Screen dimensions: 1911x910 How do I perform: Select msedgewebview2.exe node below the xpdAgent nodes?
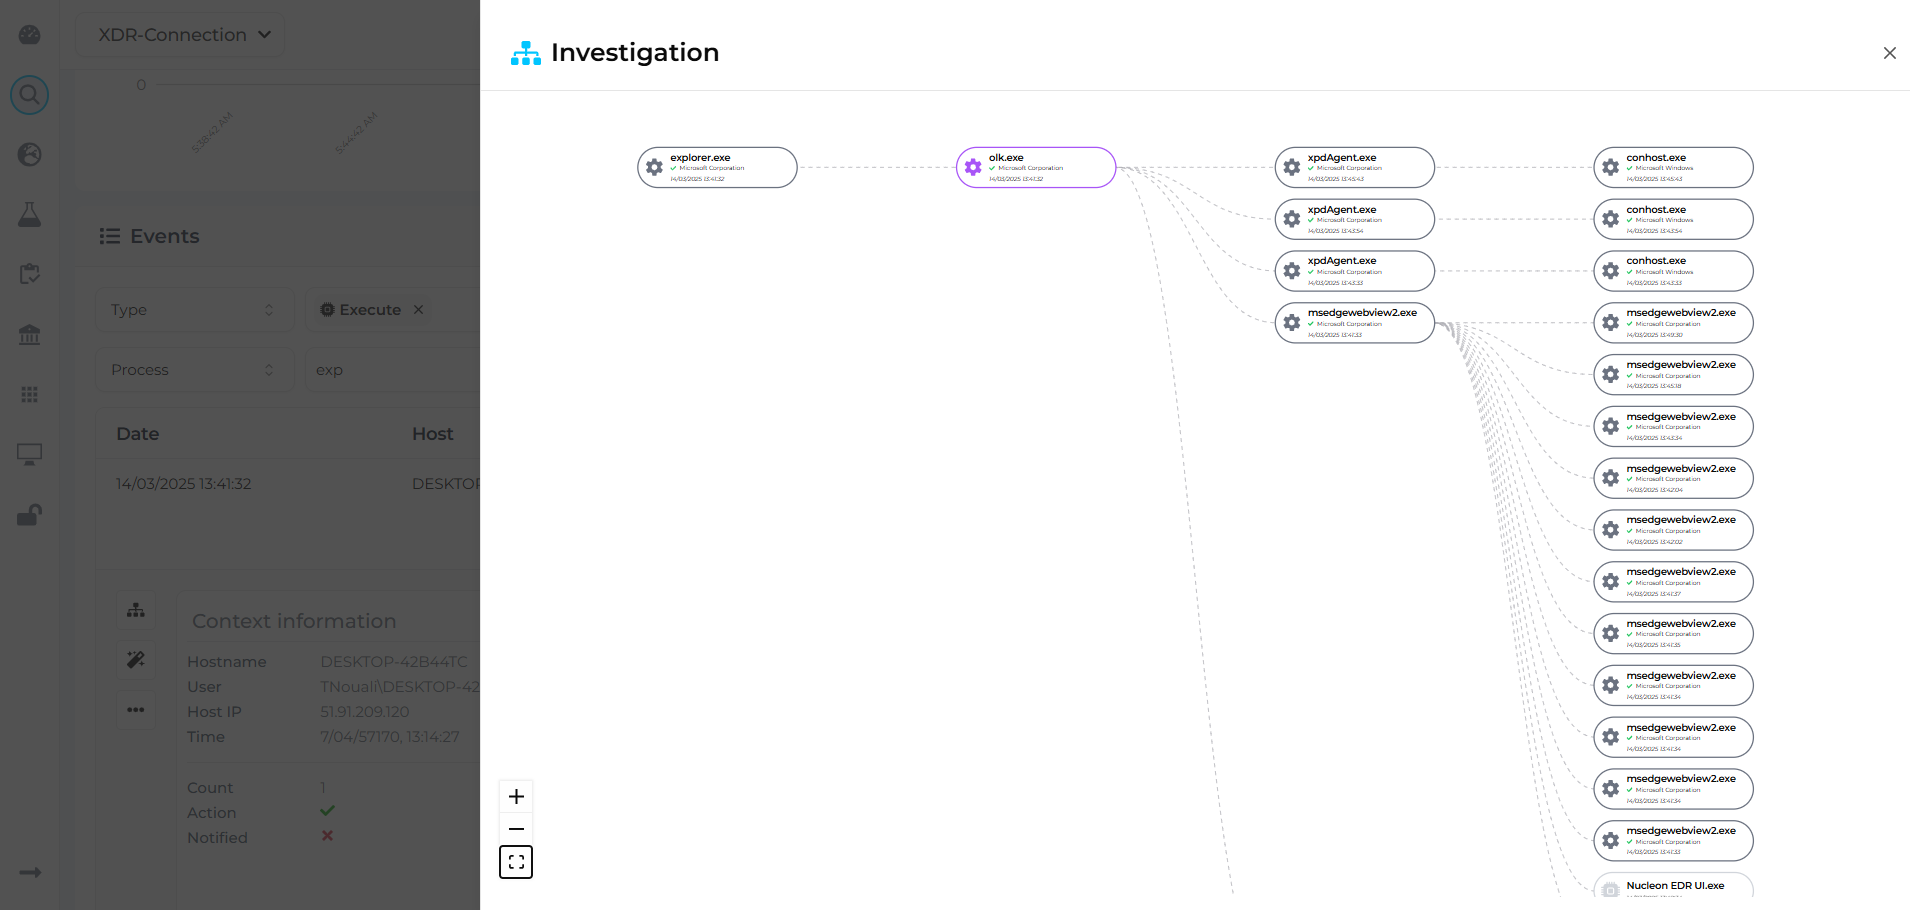click(1354, 323)
